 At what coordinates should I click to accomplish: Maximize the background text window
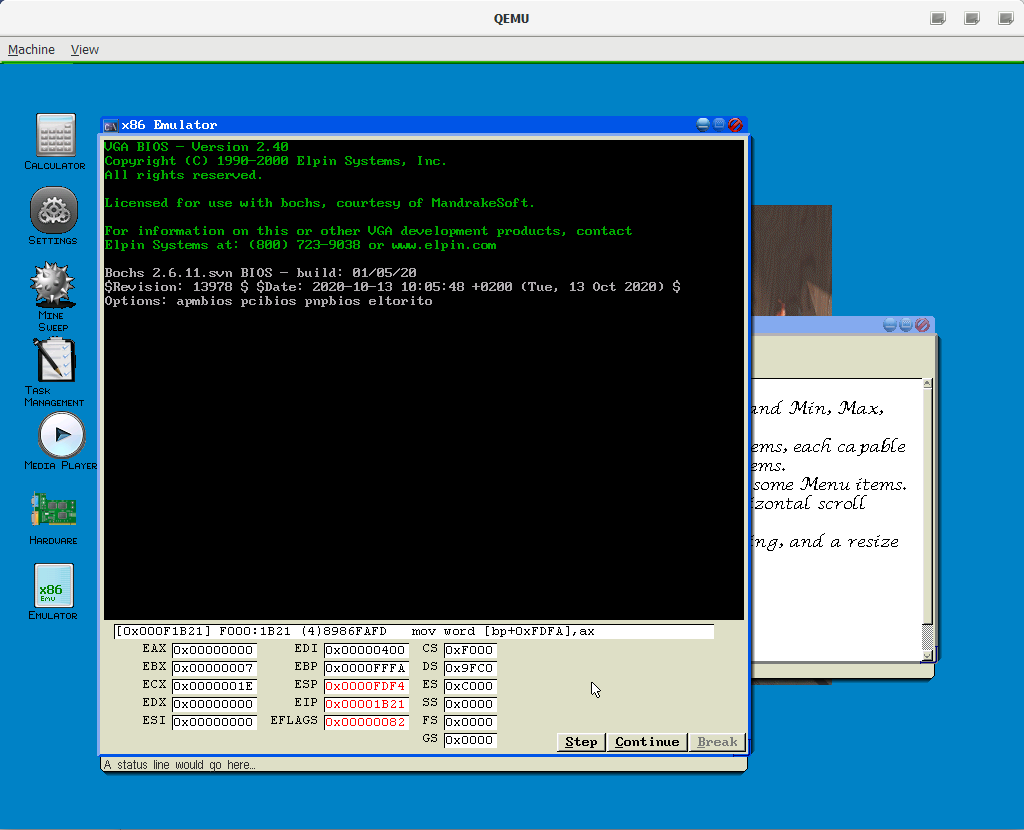click(906, 325)
